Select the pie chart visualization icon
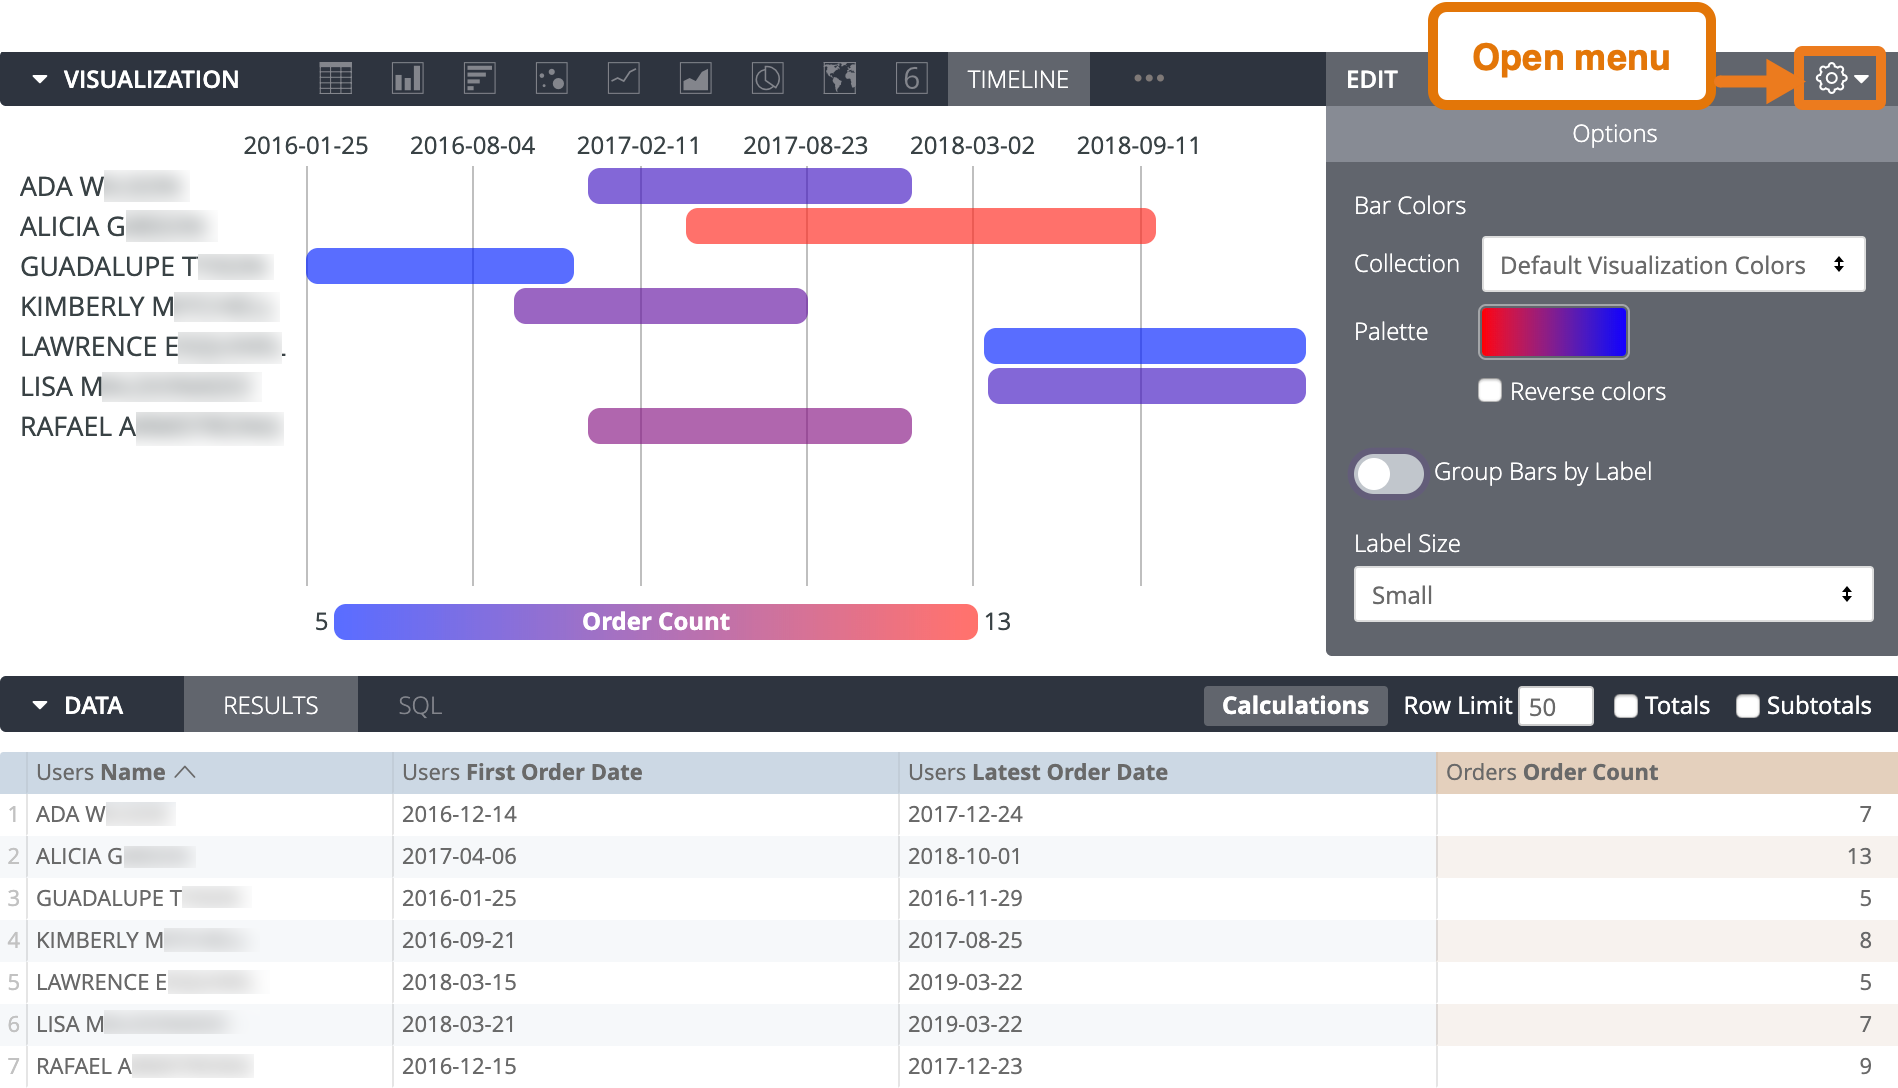The height and width of the screenshot is (1088, 1898). (x=767, y=78)
